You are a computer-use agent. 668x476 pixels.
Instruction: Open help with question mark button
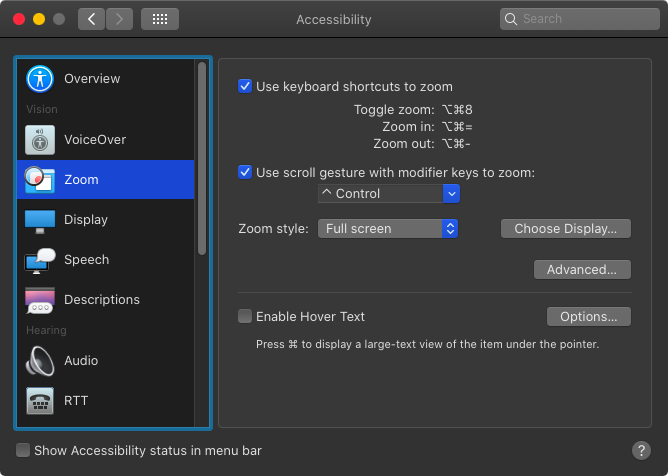click(641, 450)
